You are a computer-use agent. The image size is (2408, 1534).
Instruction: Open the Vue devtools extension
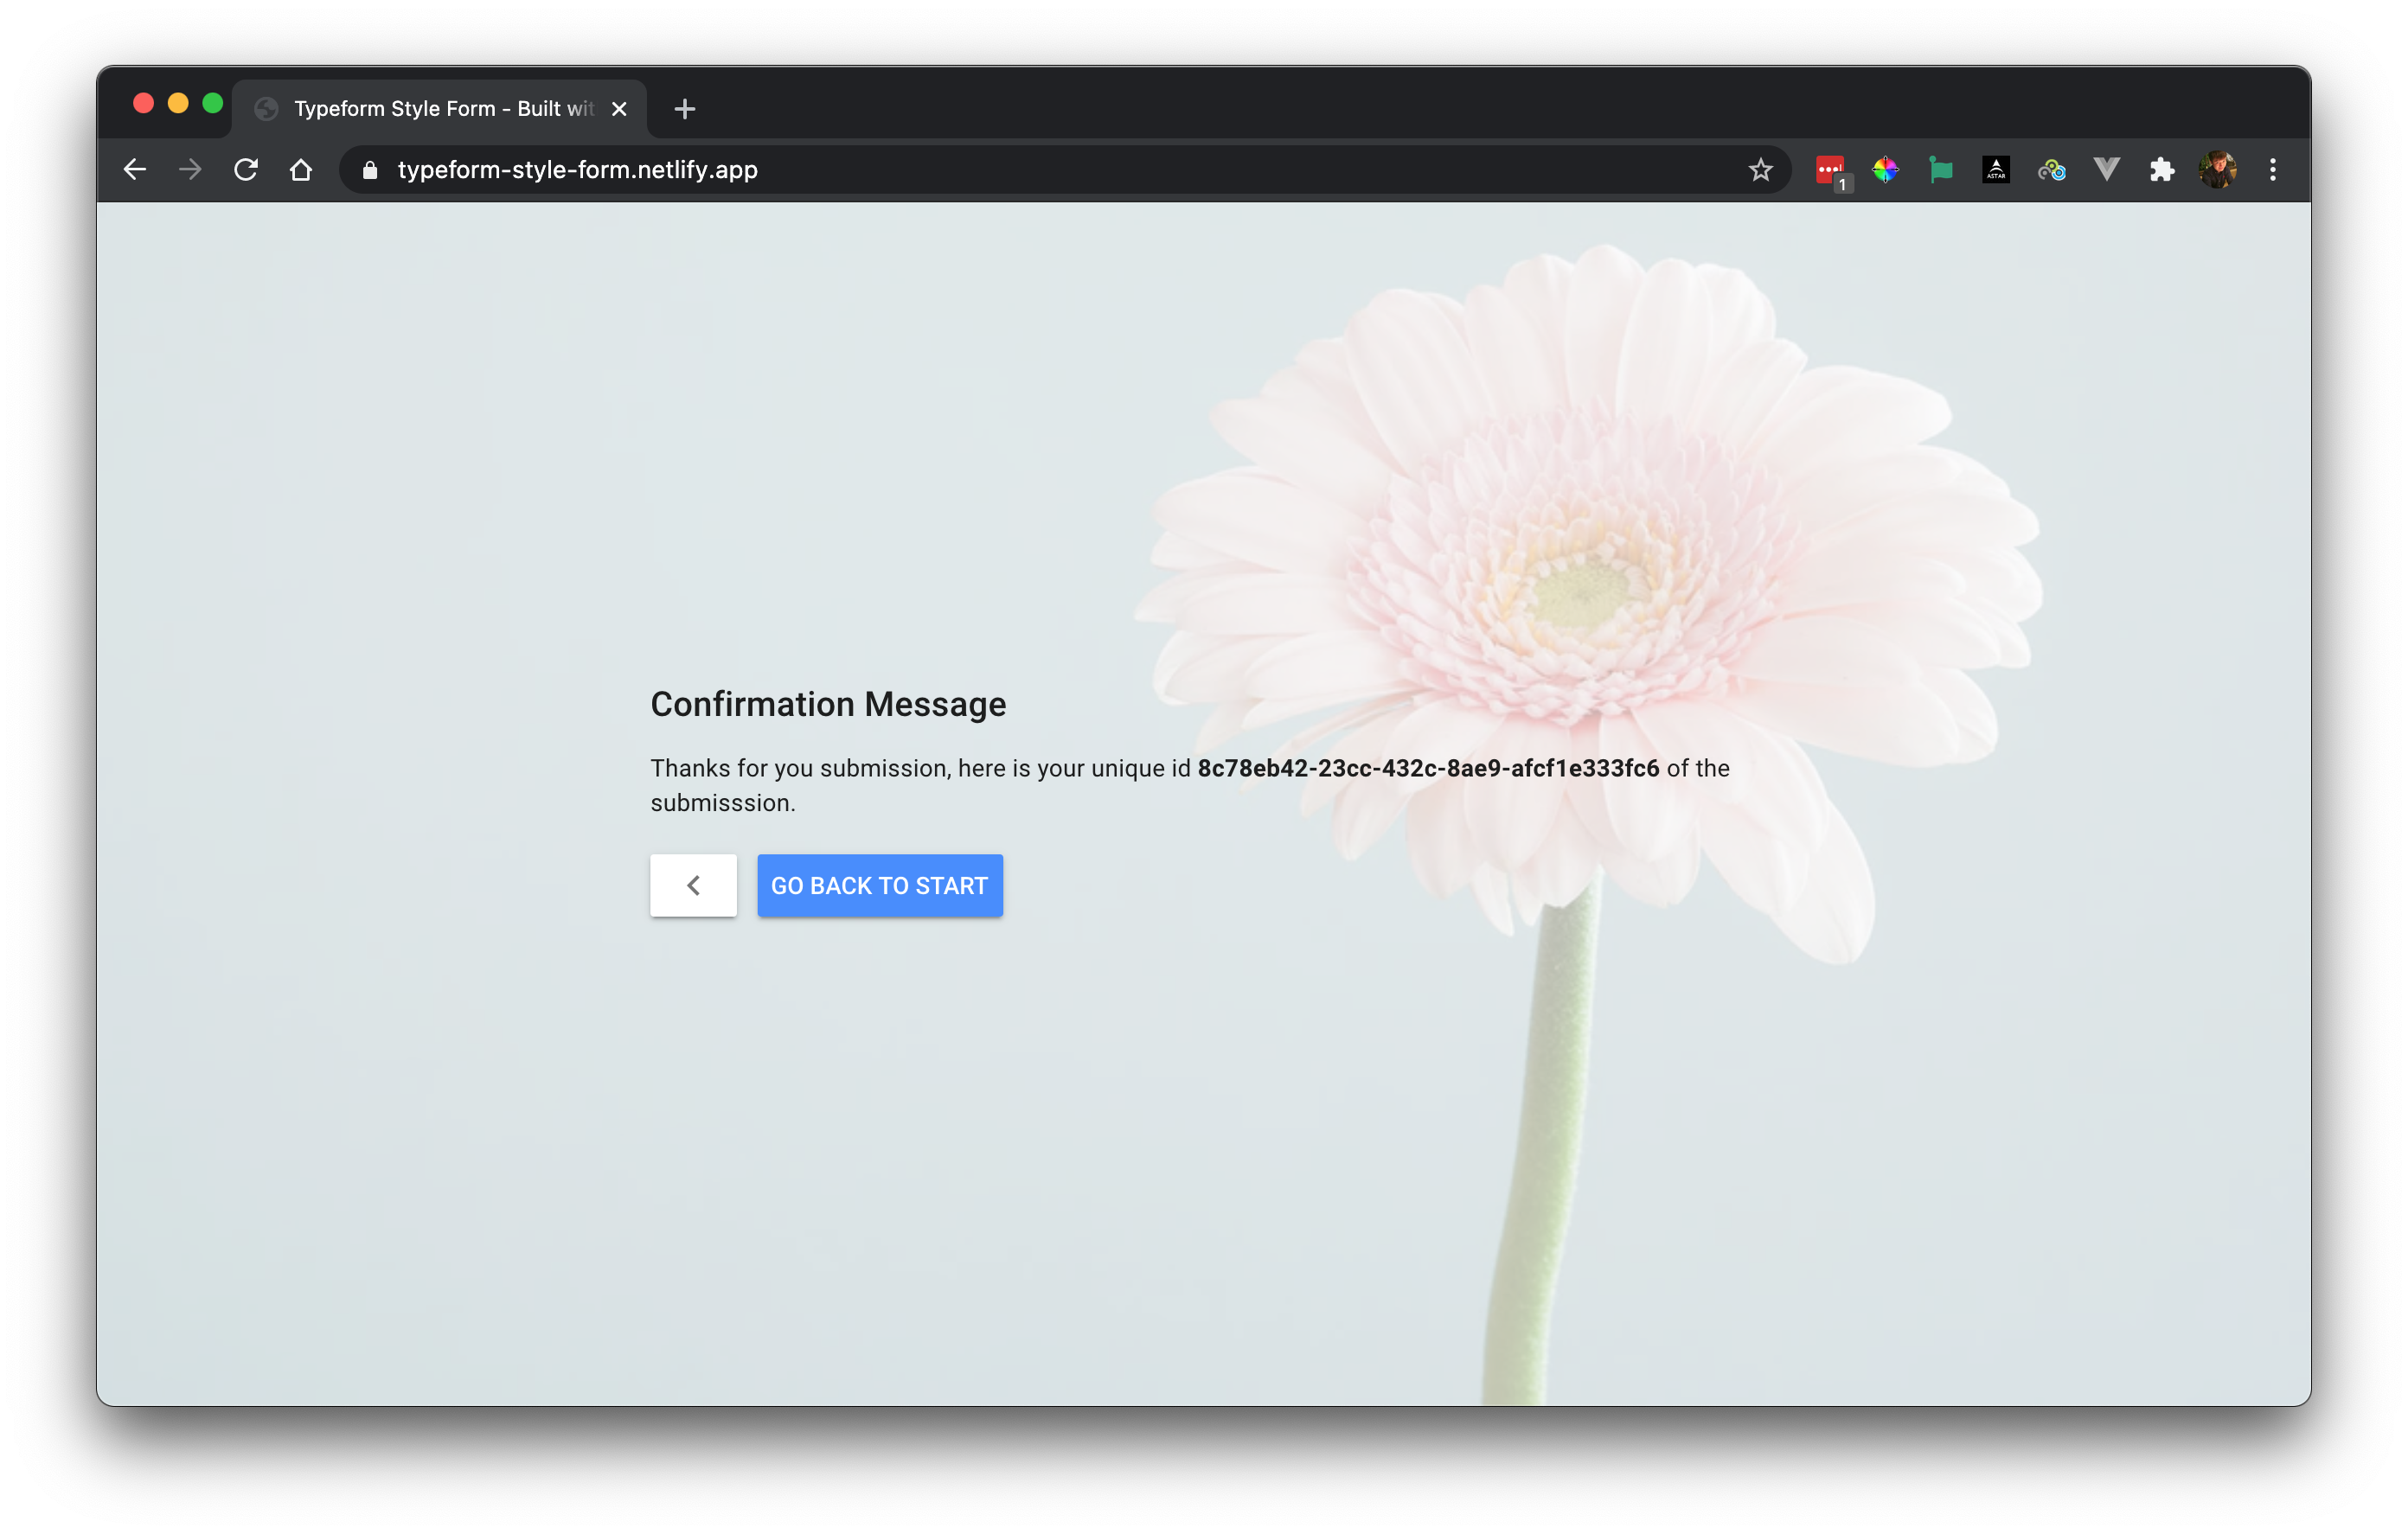point(2106,170)
